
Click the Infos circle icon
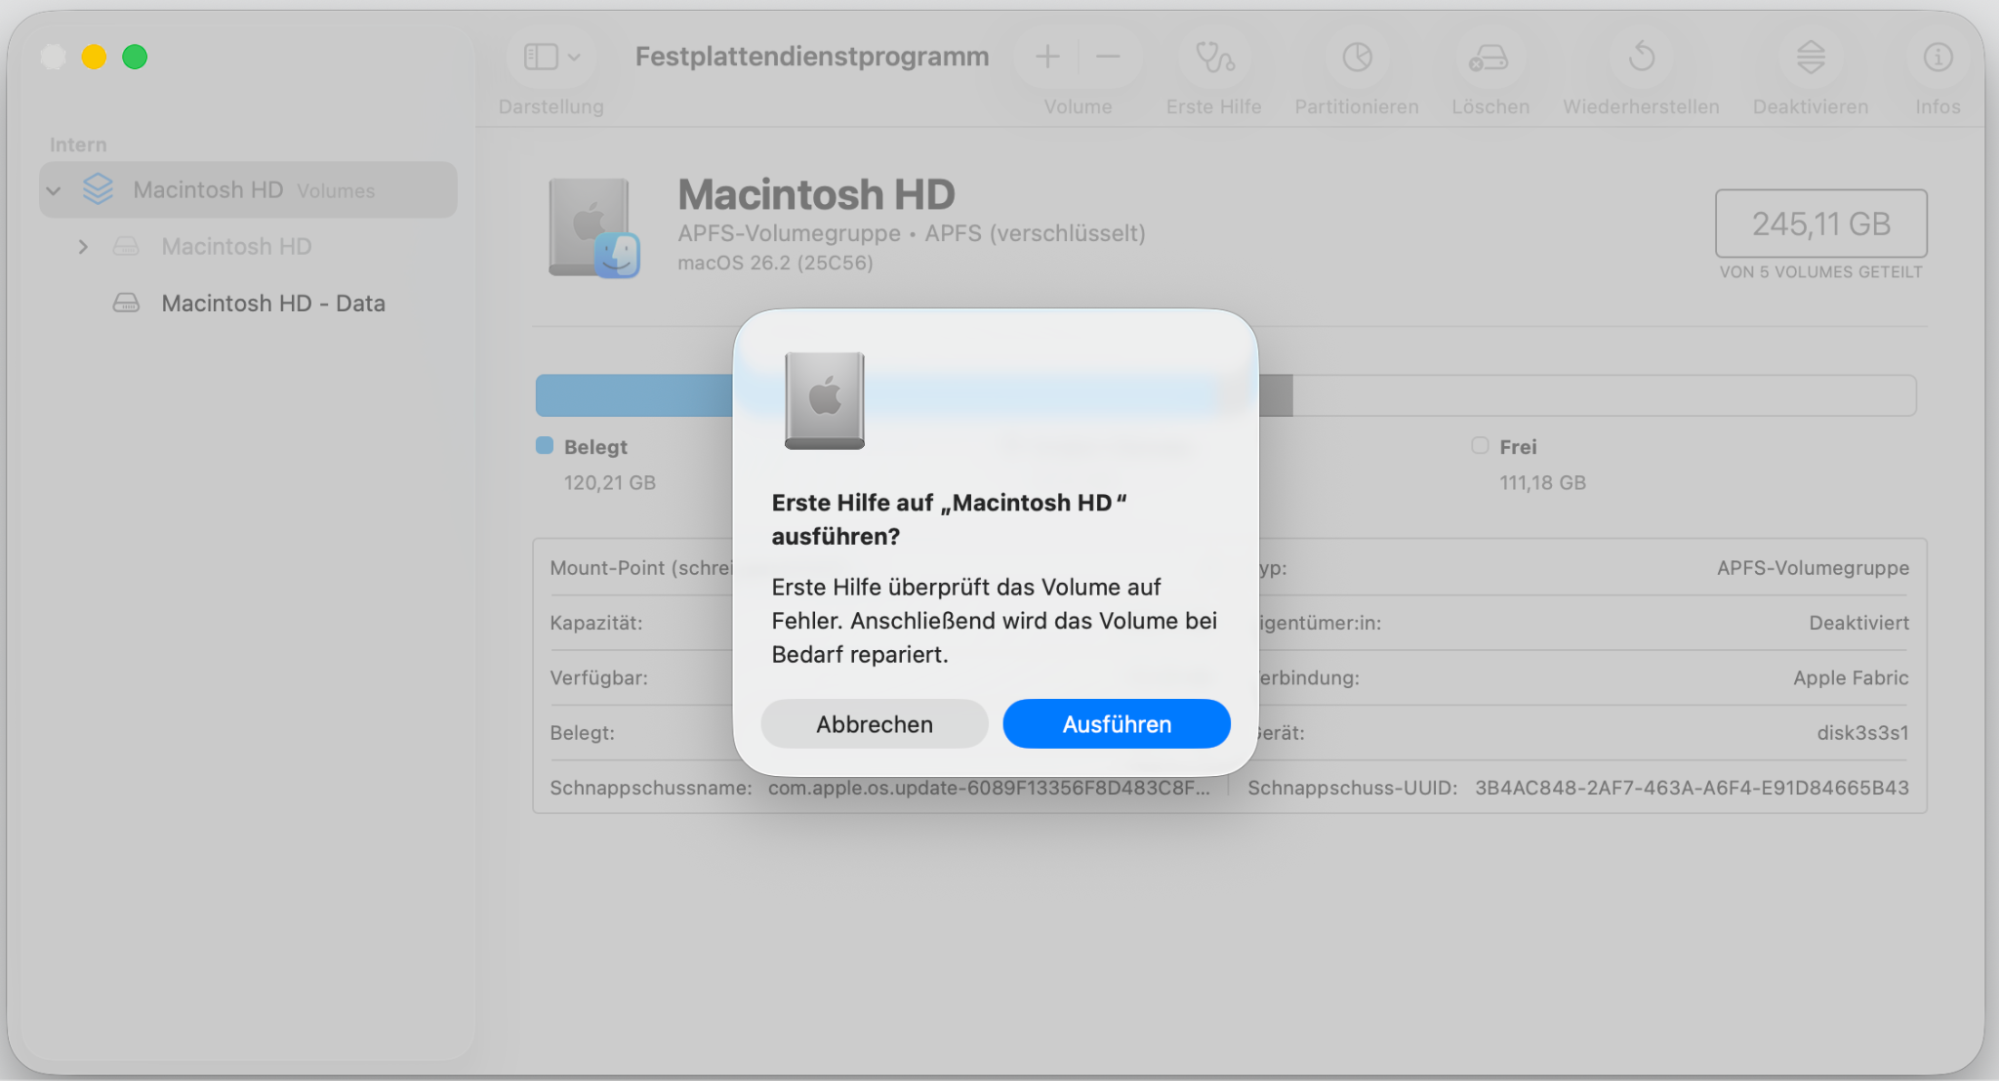point(1938,57)
